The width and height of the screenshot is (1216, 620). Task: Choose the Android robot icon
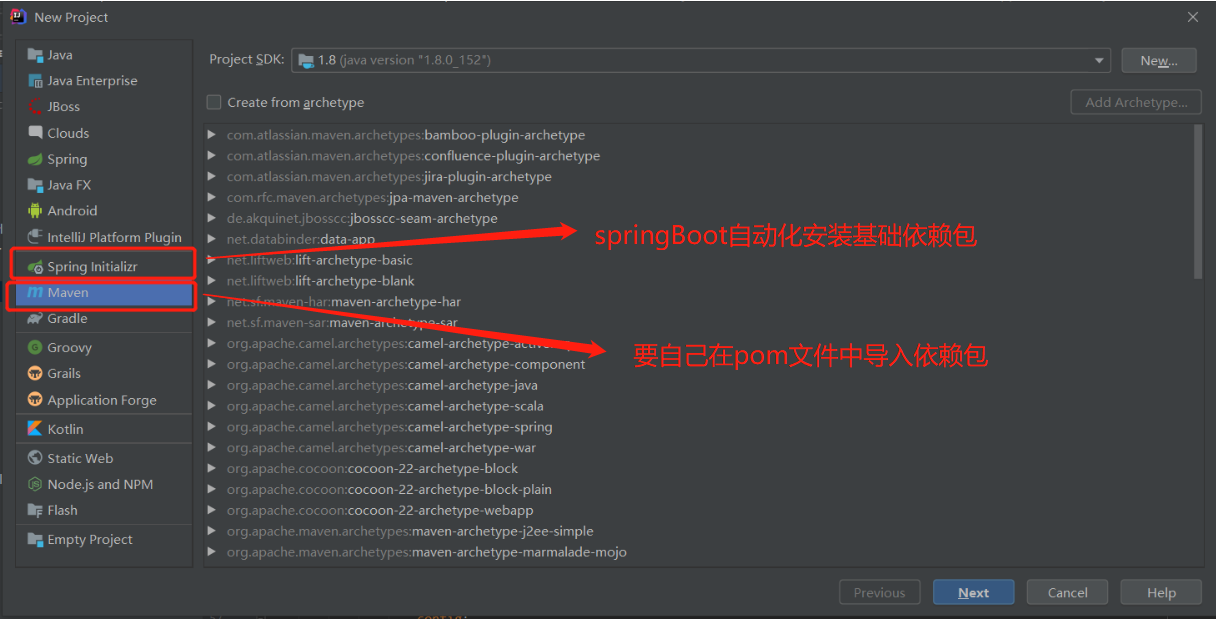tap(36, 211)
